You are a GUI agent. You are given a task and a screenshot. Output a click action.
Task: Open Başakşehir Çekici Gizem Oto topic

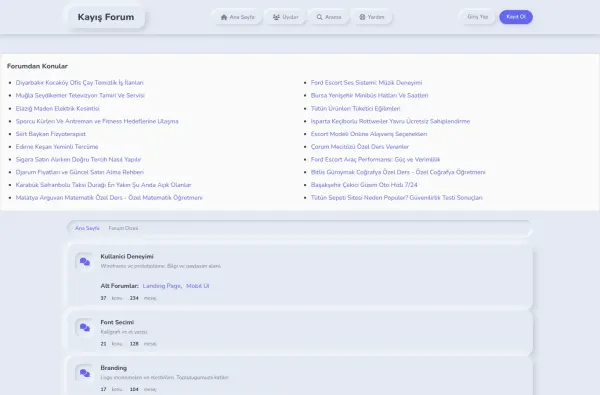[364, 185]
